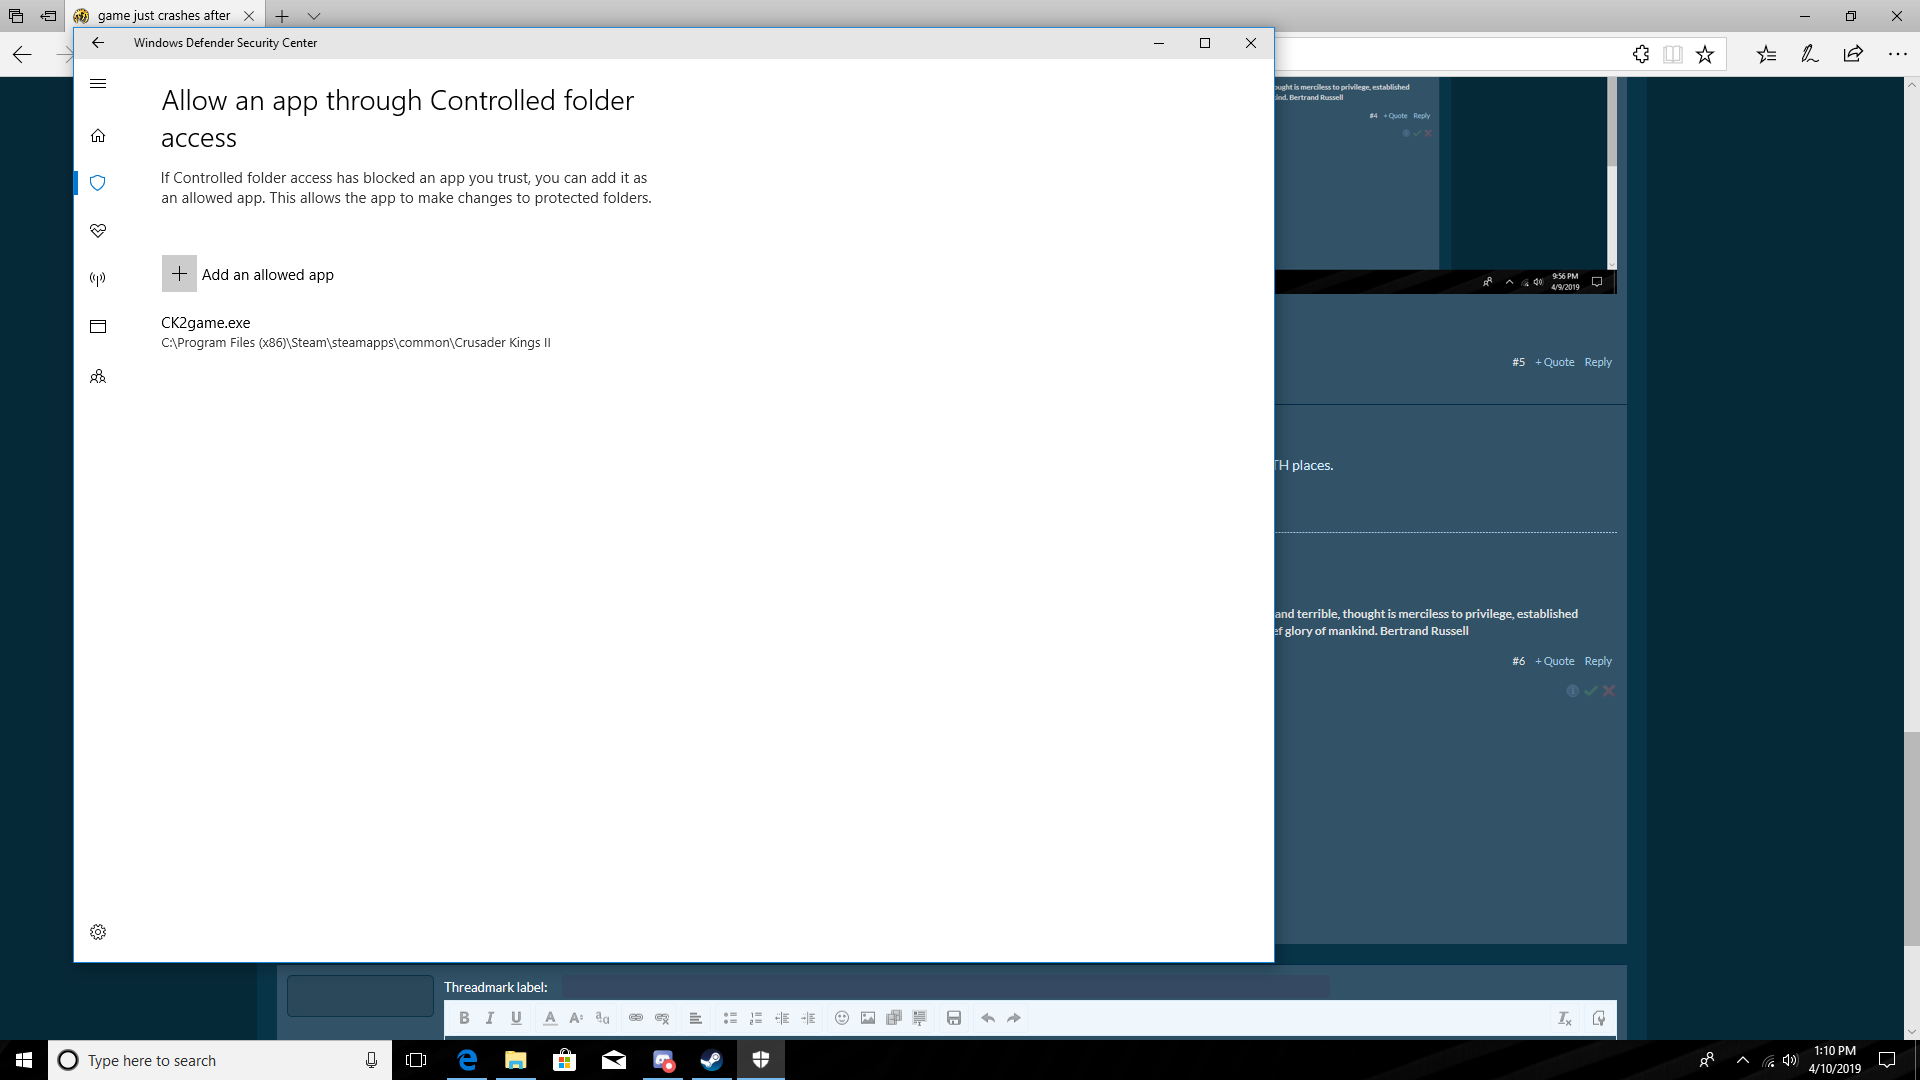This screenshot has width=1920, height=1080.
Task: Open font size dropdown in editor
Action: (x=576, y=1018)
